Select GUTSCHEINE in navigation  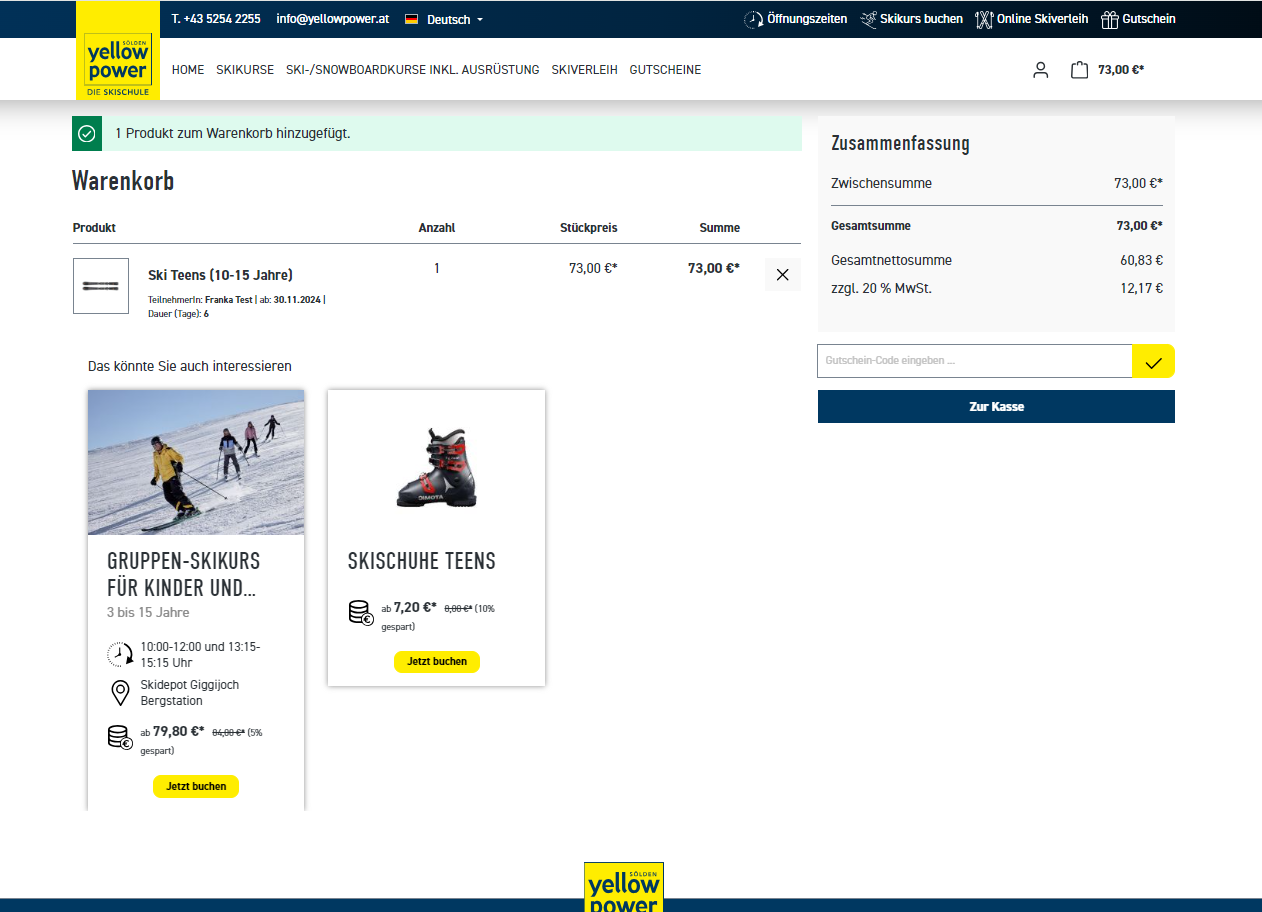tap(665, 70)
